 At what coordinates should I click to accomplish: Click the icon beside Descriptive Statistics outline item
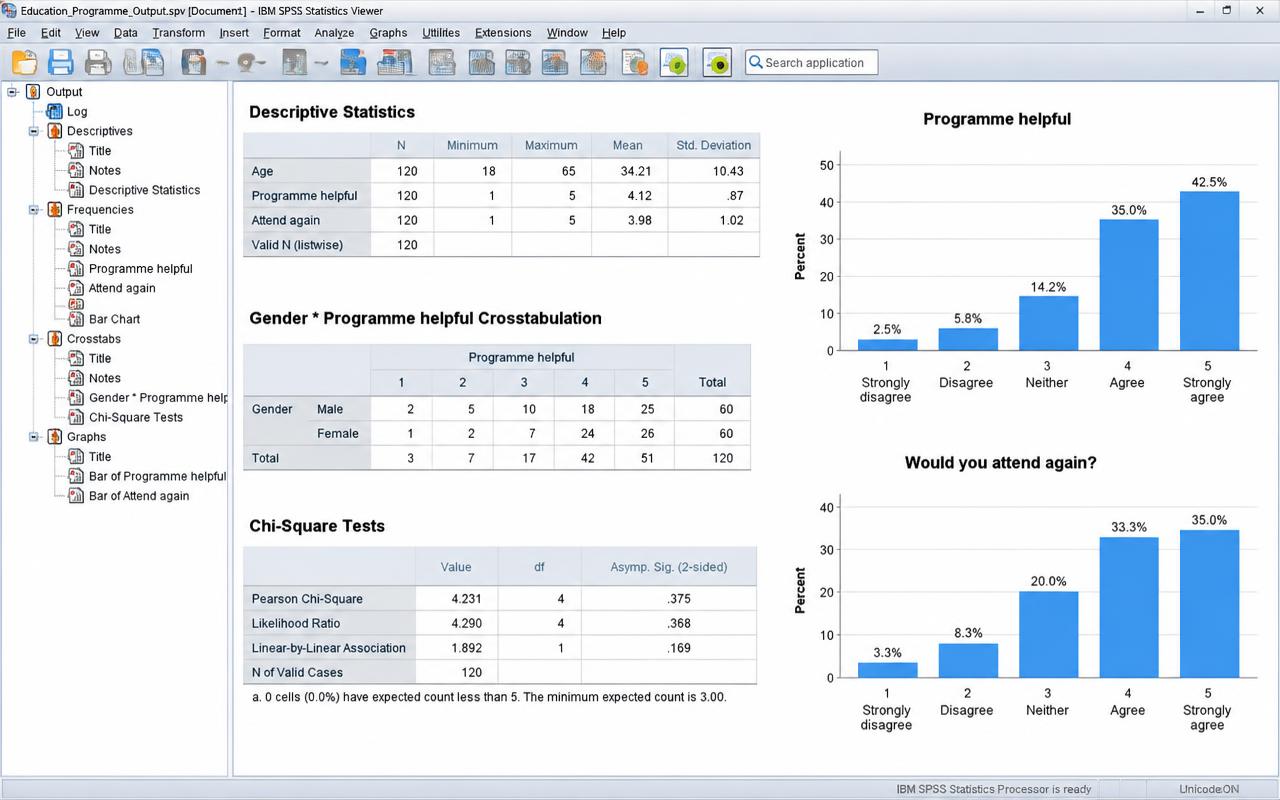76,190
